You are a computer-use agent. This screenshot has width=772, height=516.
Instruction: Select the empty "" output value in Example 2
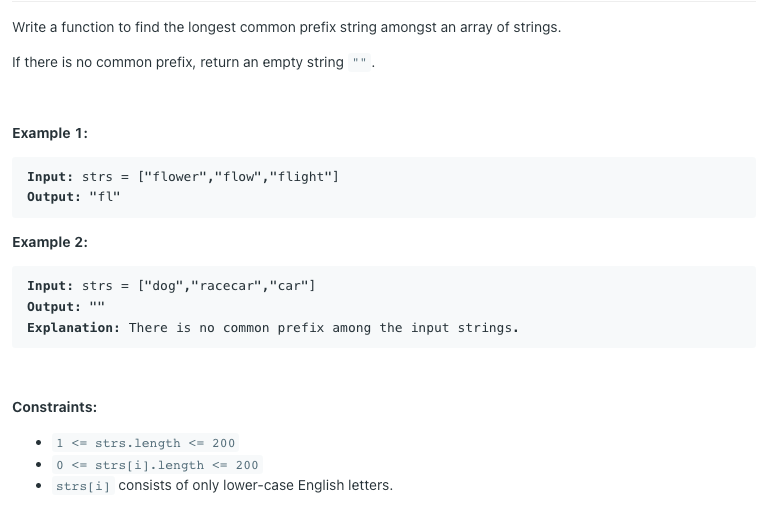[97, 306]
